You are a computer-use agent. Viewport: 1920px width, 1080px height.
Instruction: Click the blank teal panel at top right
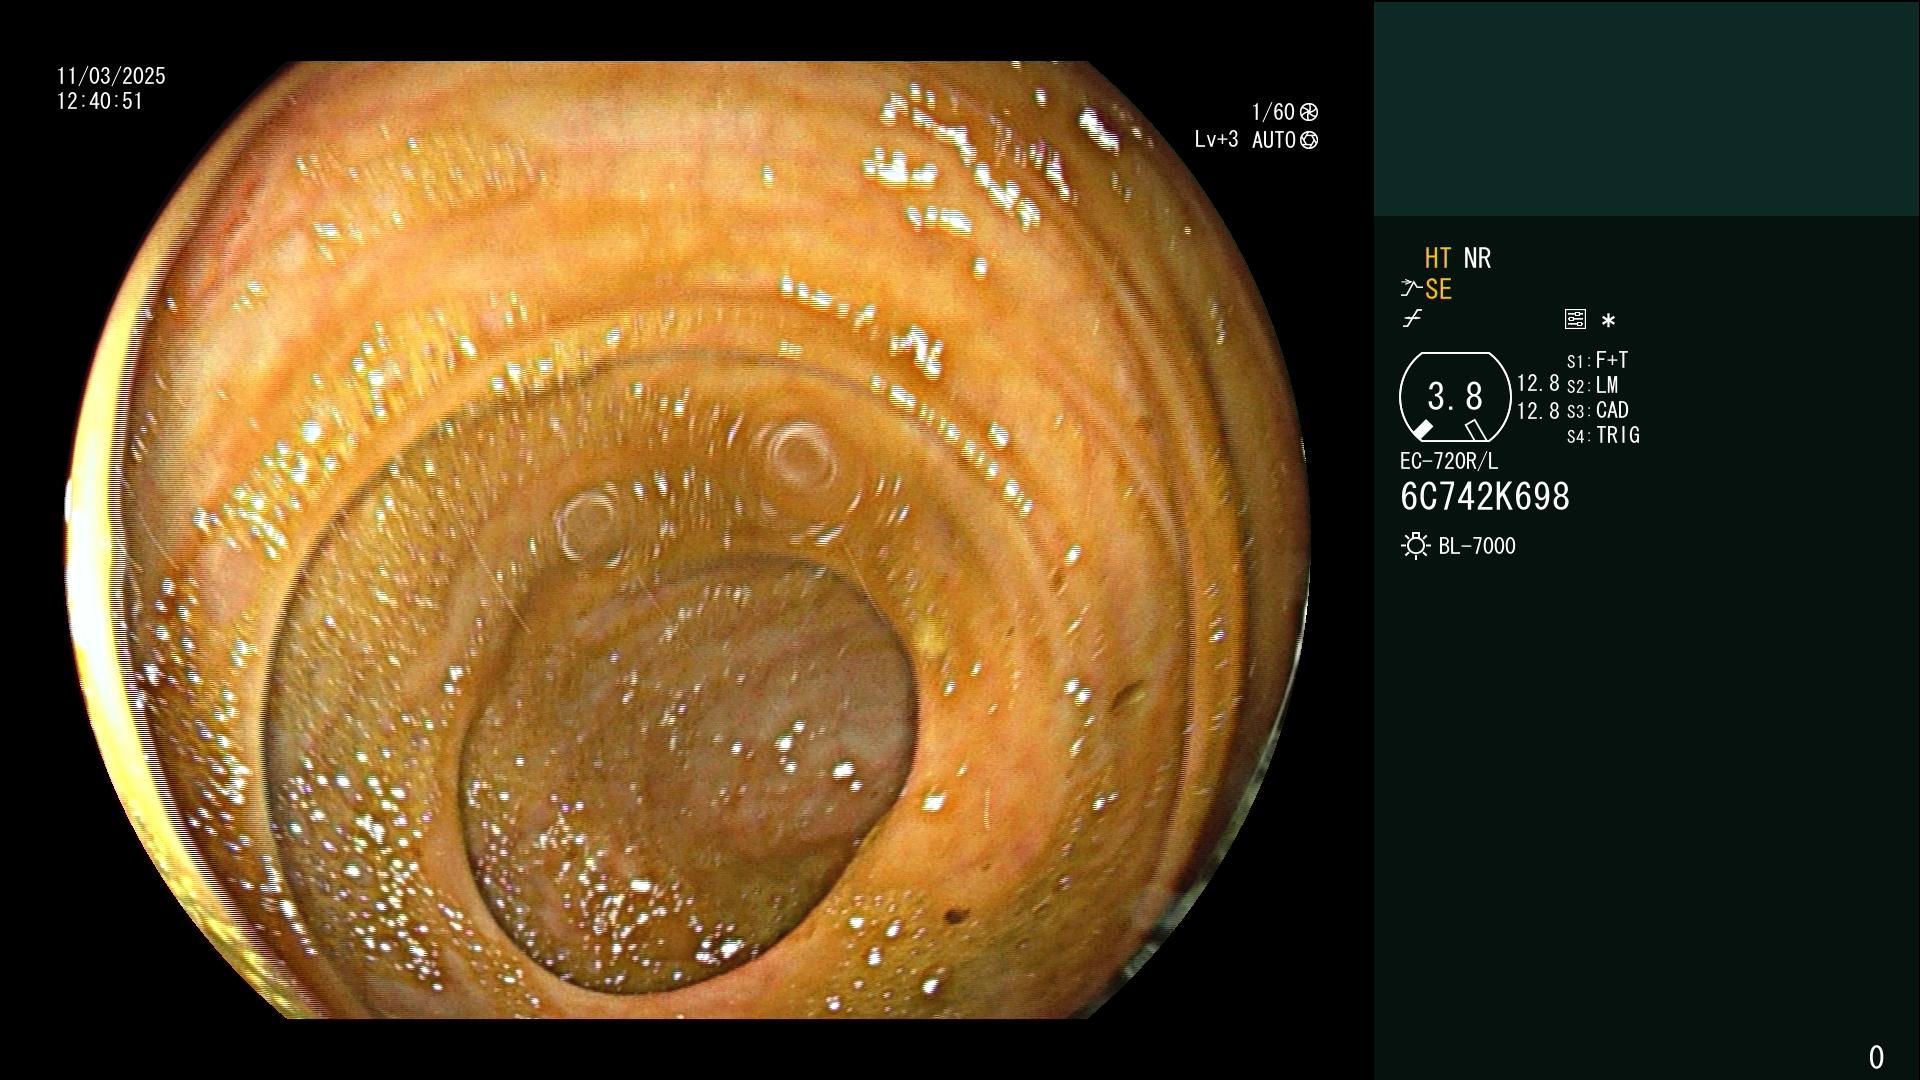1646,109
